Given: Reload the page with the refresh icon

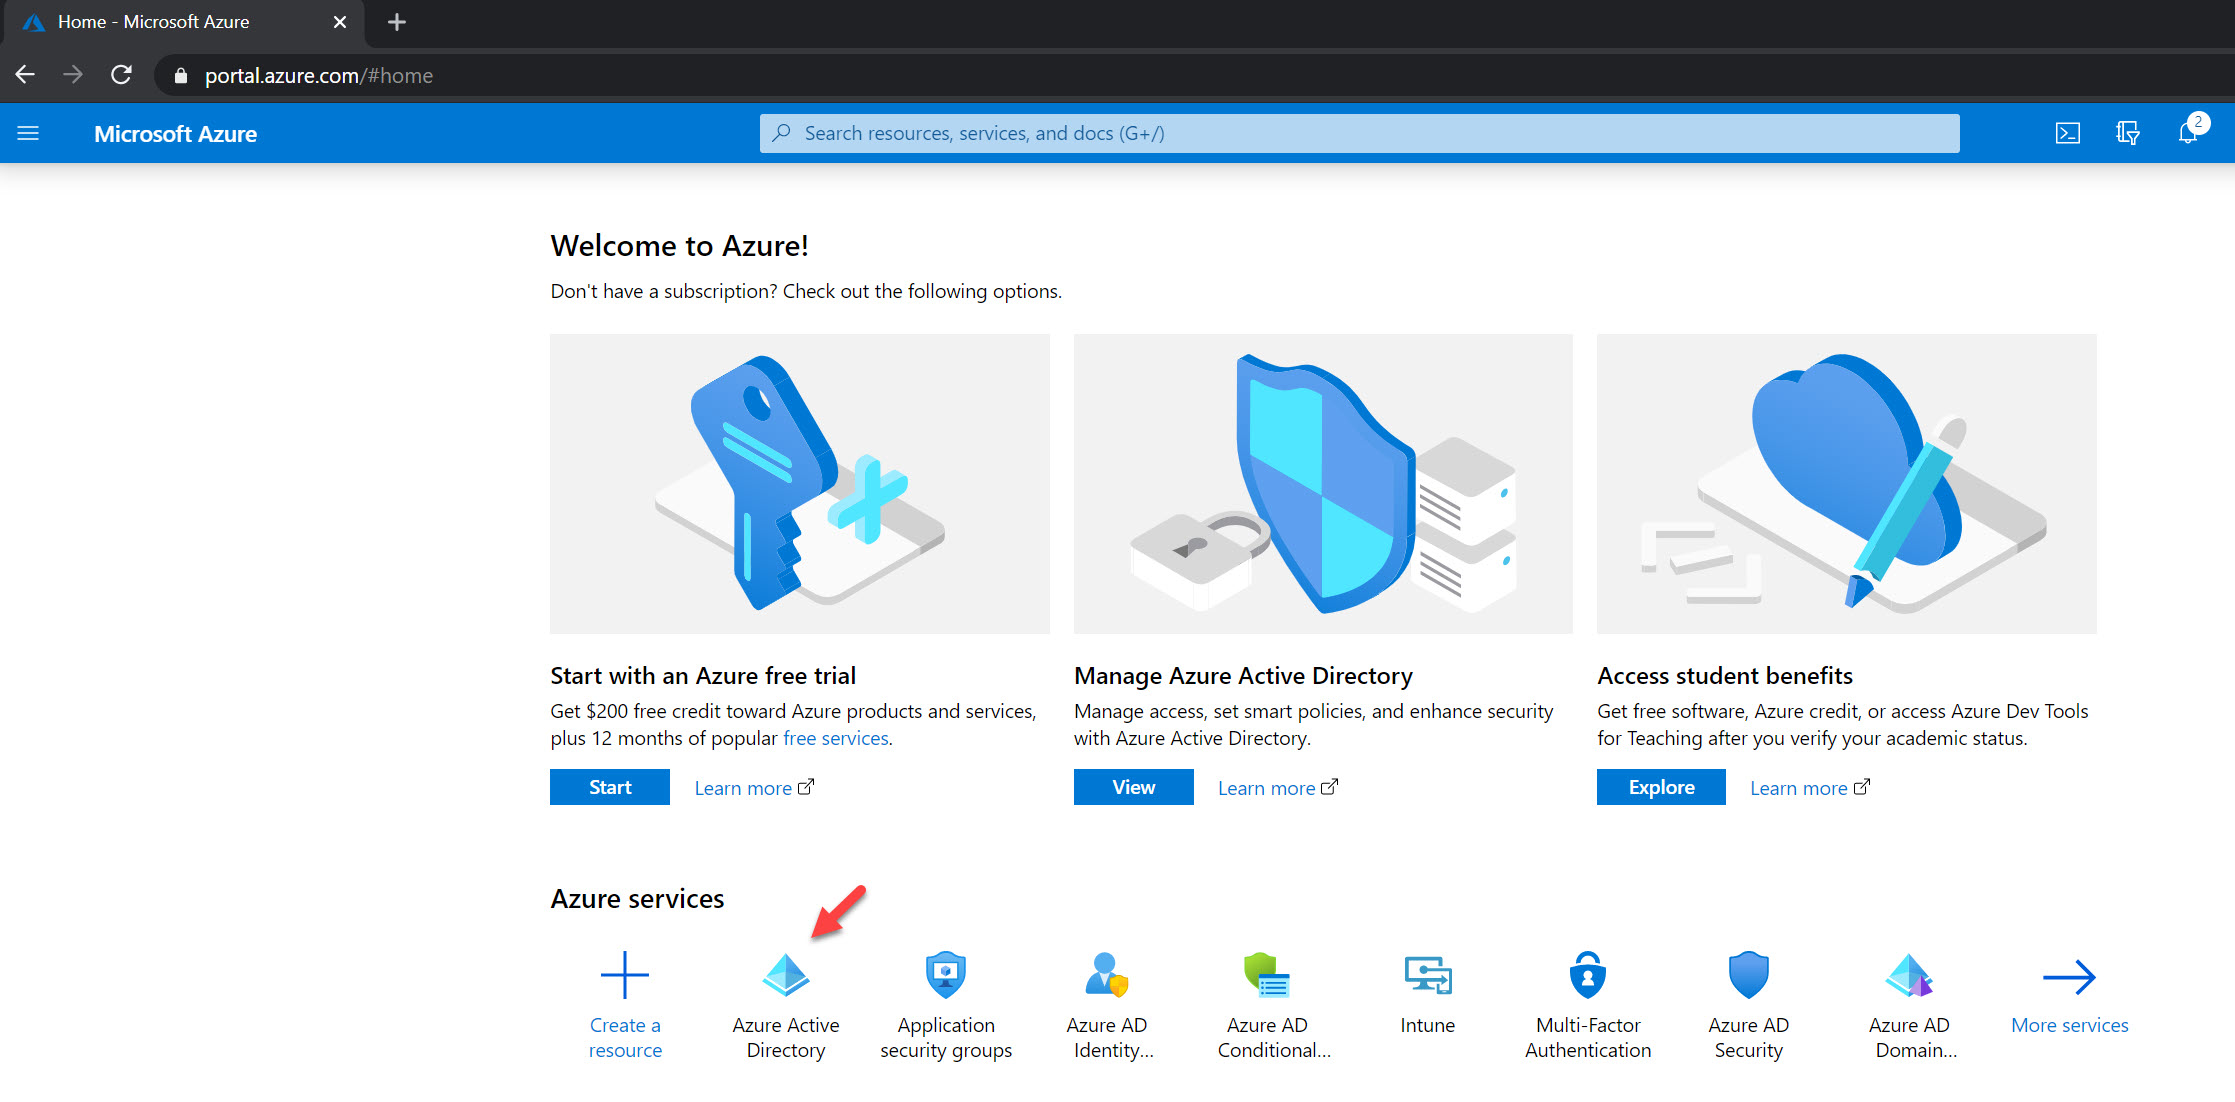Looking at the screenshot, I should coord(121,74).
